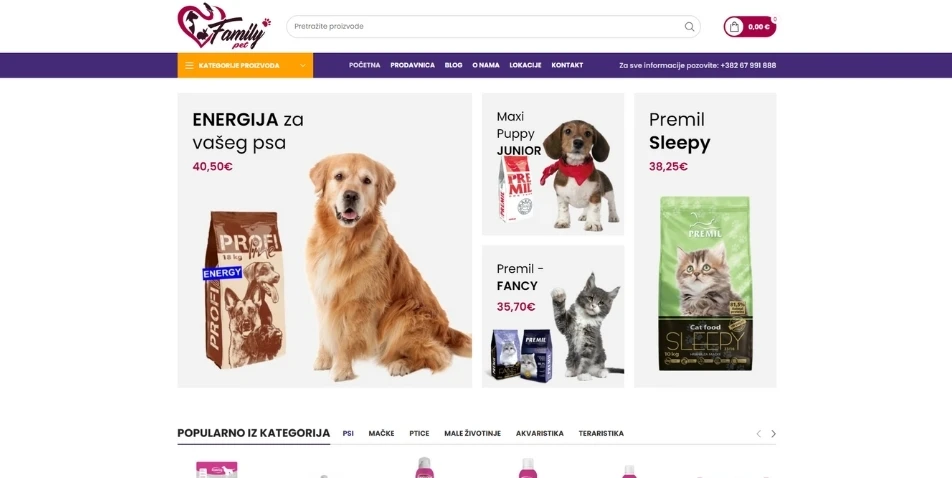Open the Premil Sleepy banner

[x=705, y=240]
